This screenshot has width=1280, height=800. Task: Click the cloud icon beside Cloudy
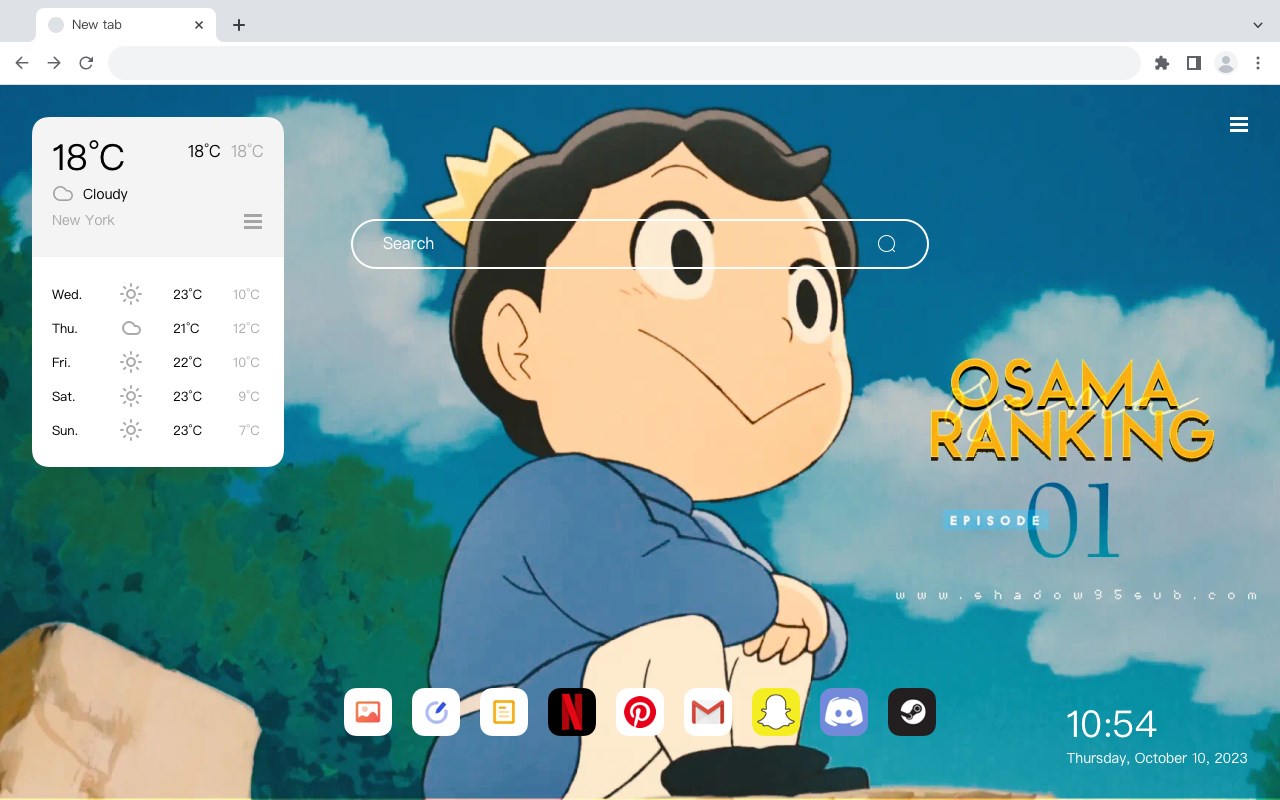pyautogui.click(x=63, y=194)
